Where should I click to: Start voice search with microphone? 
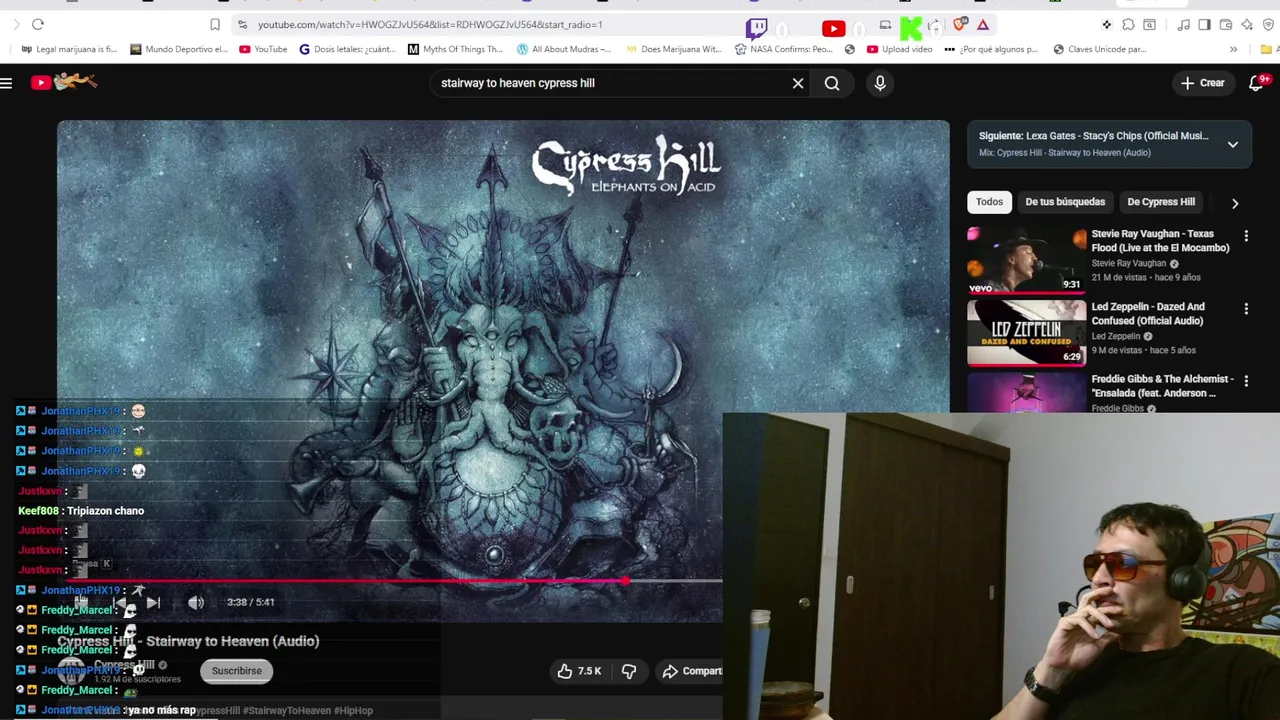880,83
